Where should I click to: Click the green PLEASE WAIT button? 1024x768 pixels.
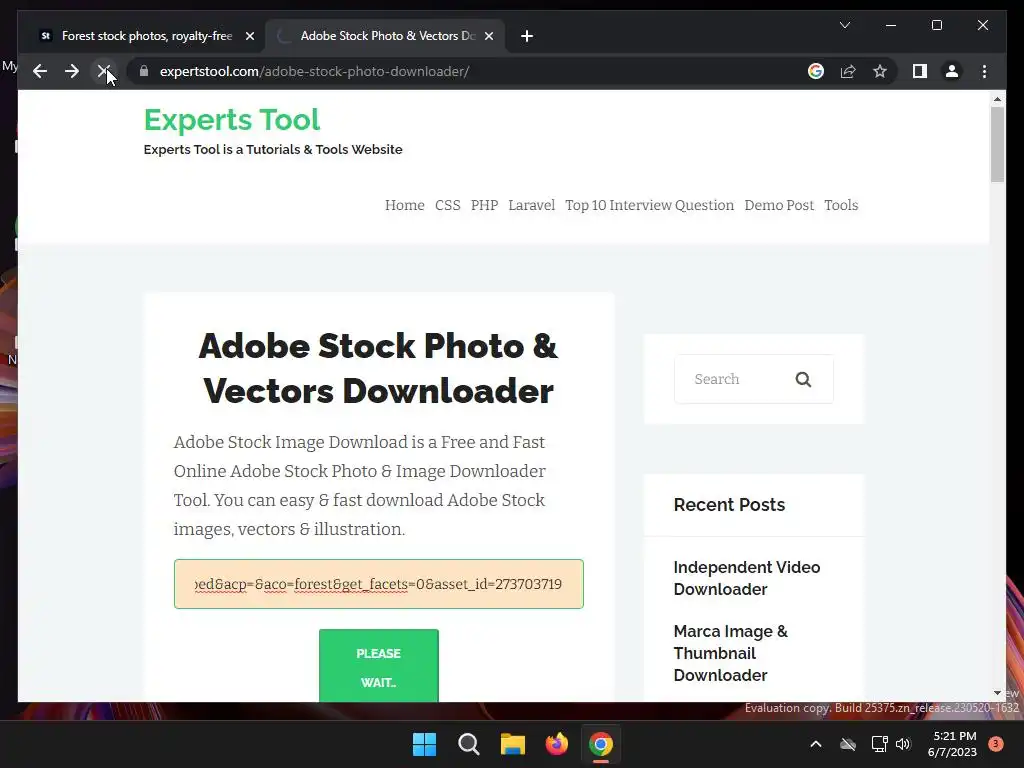(x=379, y=665)
